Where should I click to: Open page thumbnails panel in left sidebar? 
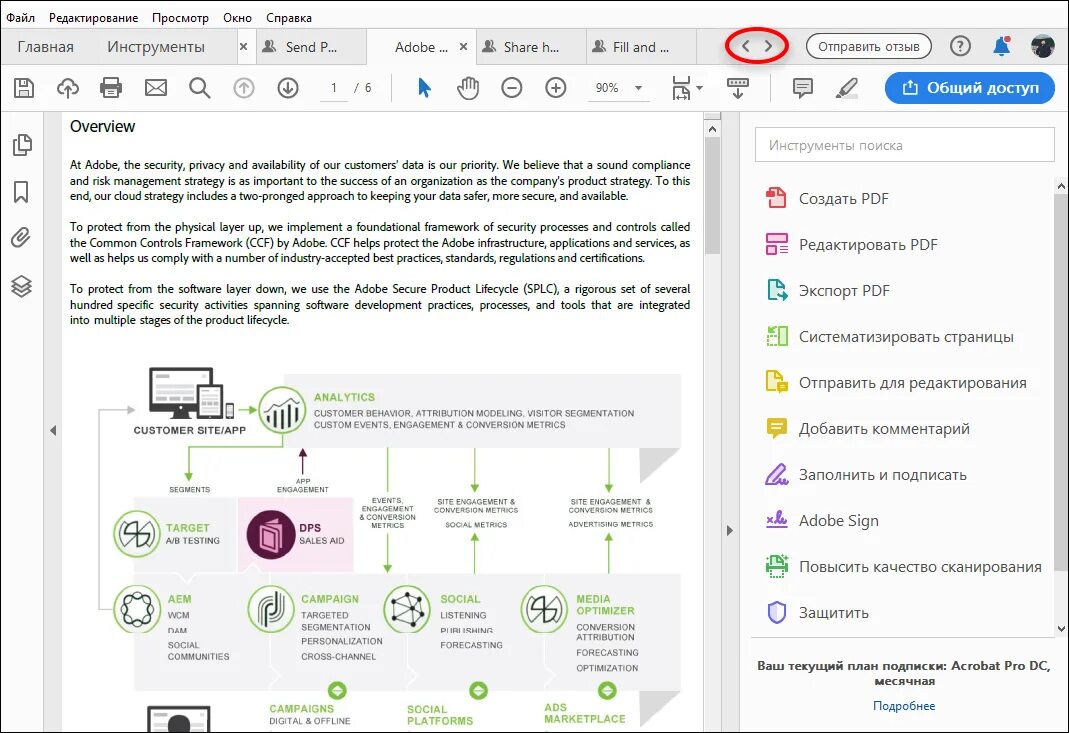[x=22, y=145]
